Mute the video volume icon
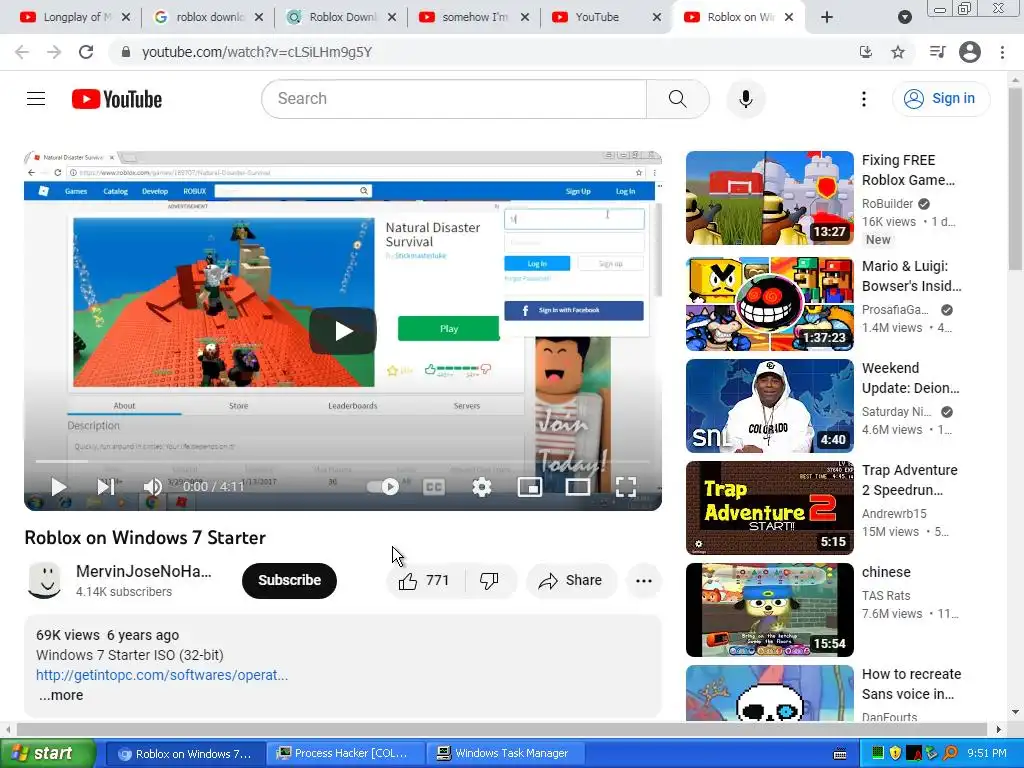This screenshot has width=1024, height=768. click(x=152, y=487)
